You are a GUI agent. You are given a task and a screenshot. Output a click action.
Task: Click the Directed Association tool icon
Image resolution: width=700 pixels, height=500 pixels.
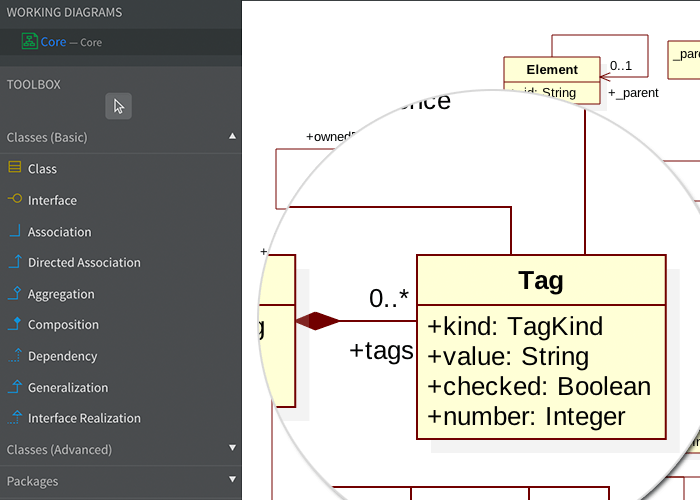click(x=15, y=261)
